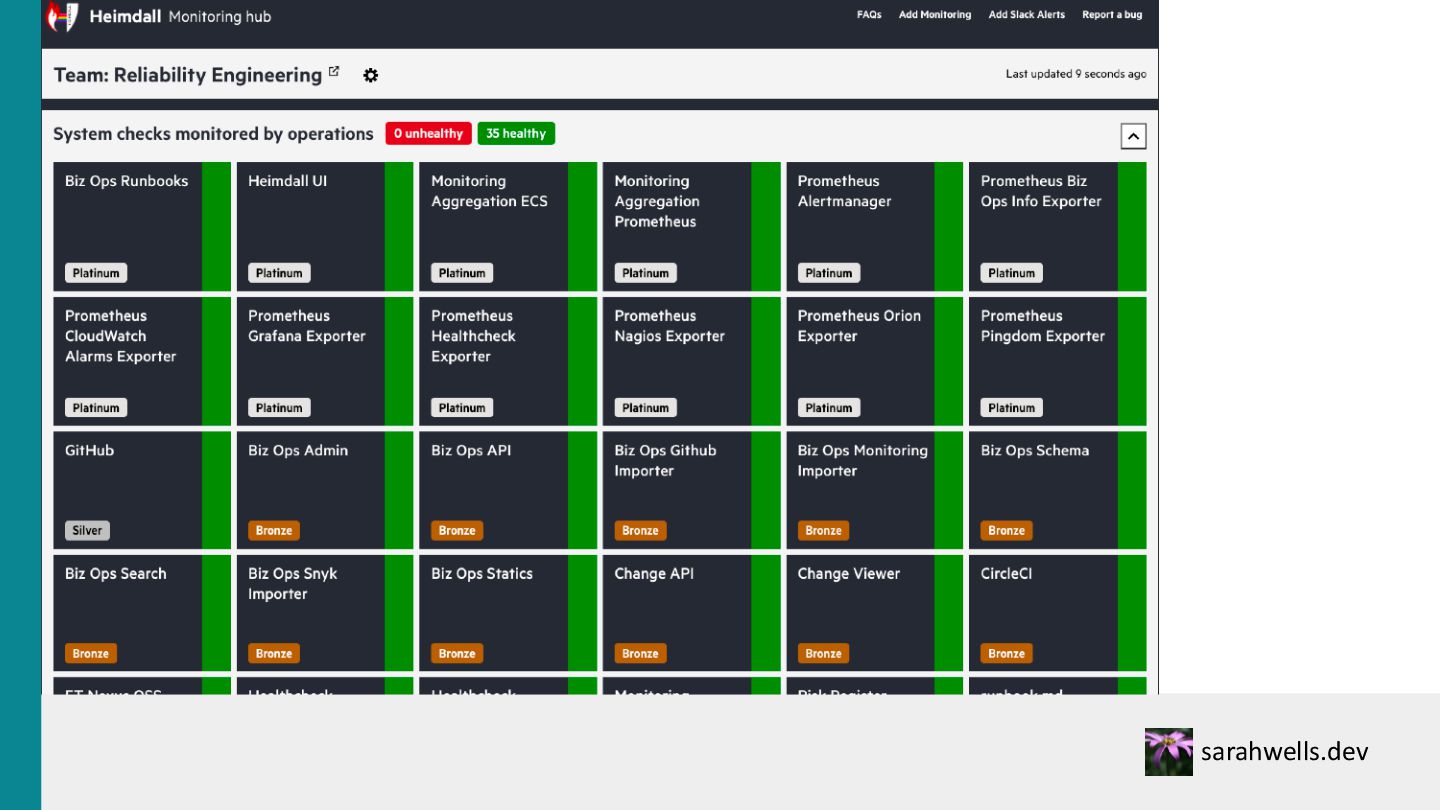Open the Biz Ops Search card
This screenshot has width=1440, height=810.
click(142, 613)
